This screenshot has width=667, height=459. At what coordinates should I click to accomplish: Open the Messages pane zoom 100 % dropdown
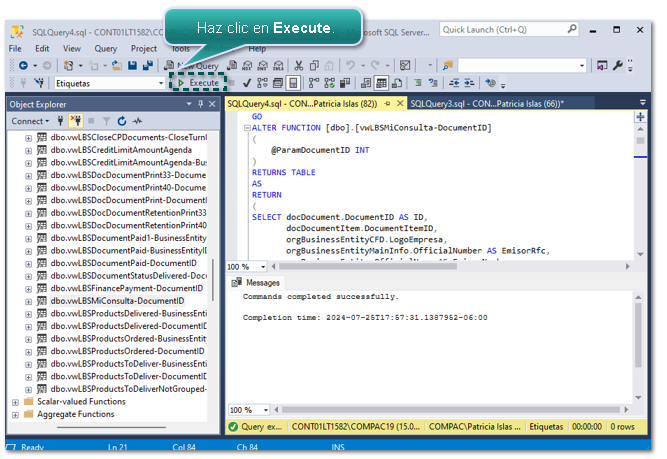[266, 410]
